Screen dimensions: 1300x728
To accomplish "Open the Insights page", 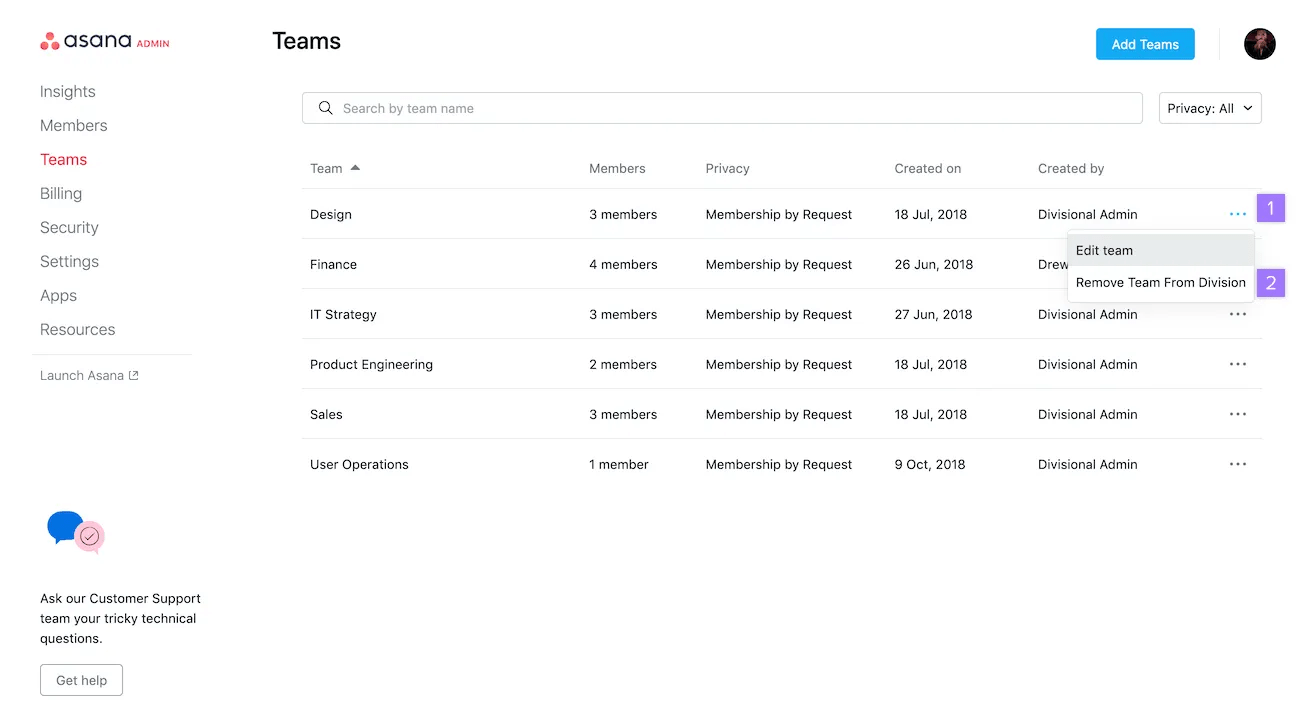I will pyautogui.click(x=67, y=91).
